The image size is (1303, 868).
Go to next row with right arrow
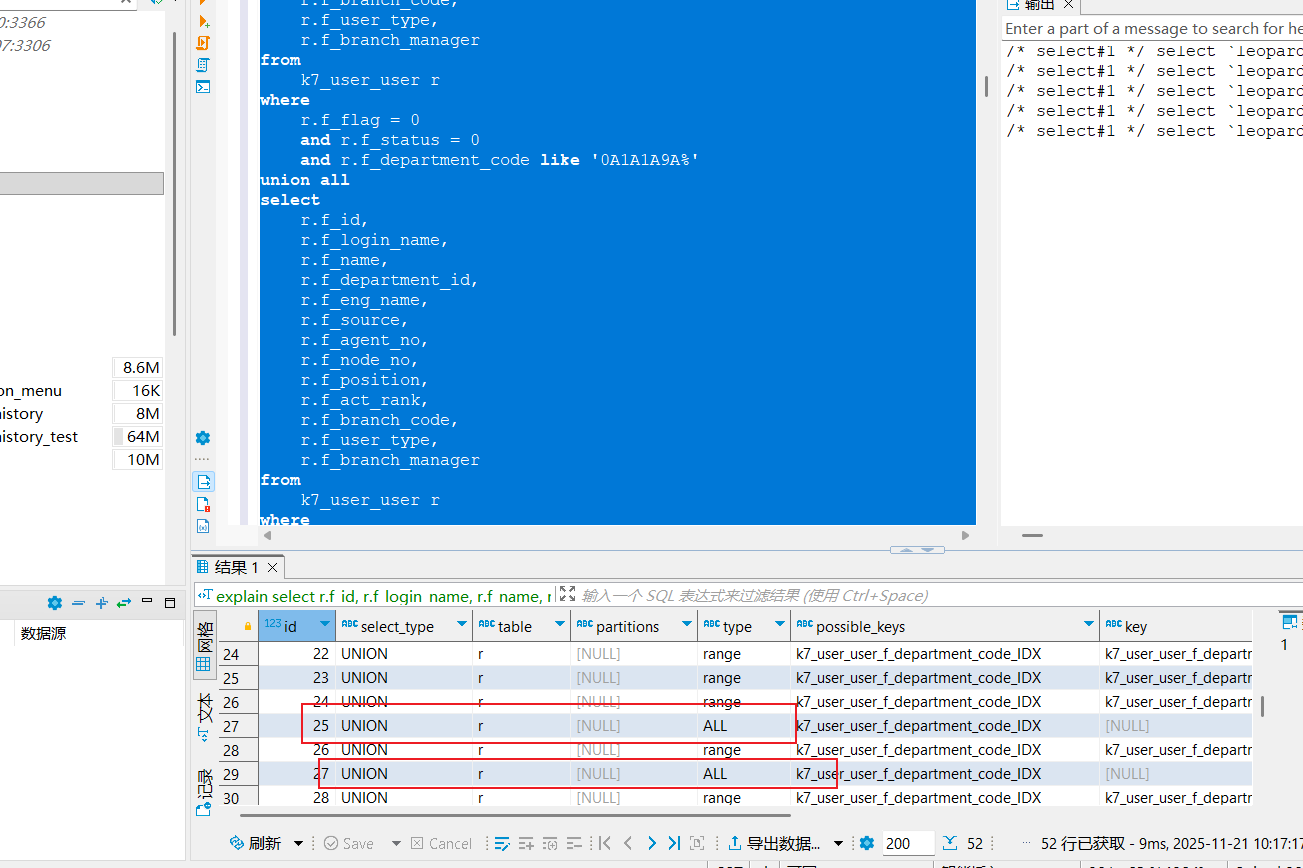(x=651, y=843)
